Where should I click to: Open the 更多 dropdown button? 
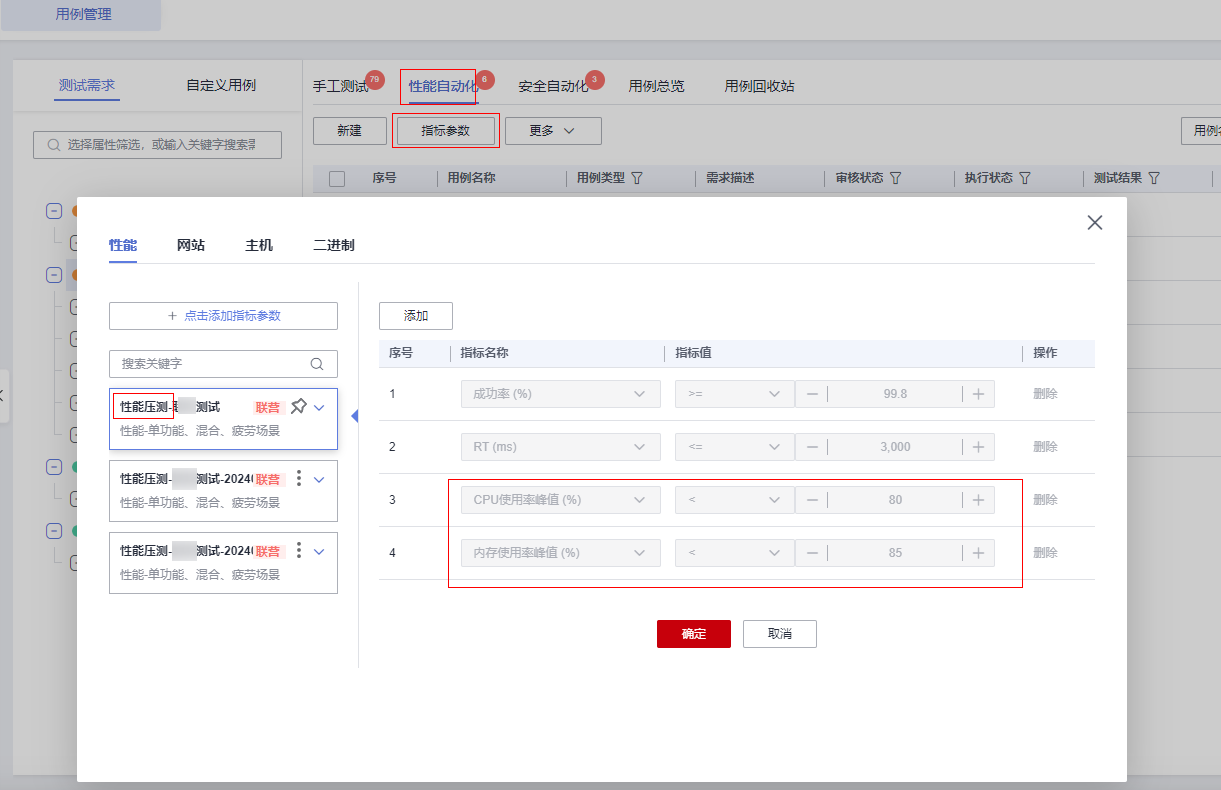click(x=553, y=131)
